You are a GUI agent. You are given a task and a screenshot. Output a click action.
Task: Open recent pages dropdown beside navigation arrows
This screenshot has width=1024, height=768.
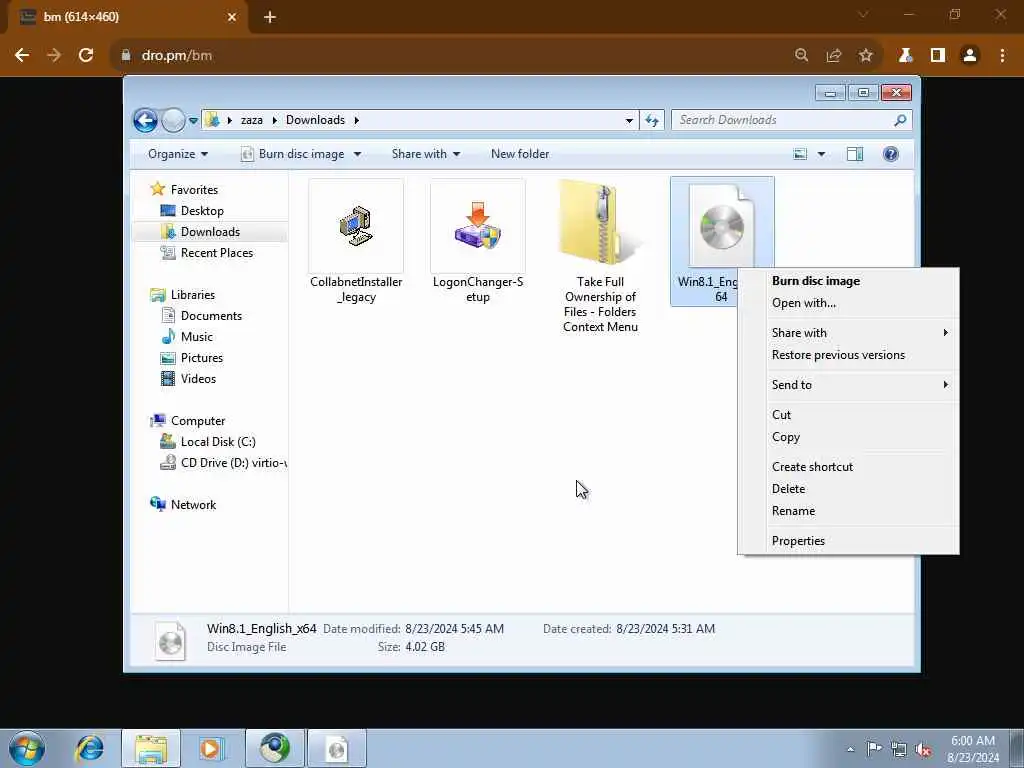pos(193,121)
